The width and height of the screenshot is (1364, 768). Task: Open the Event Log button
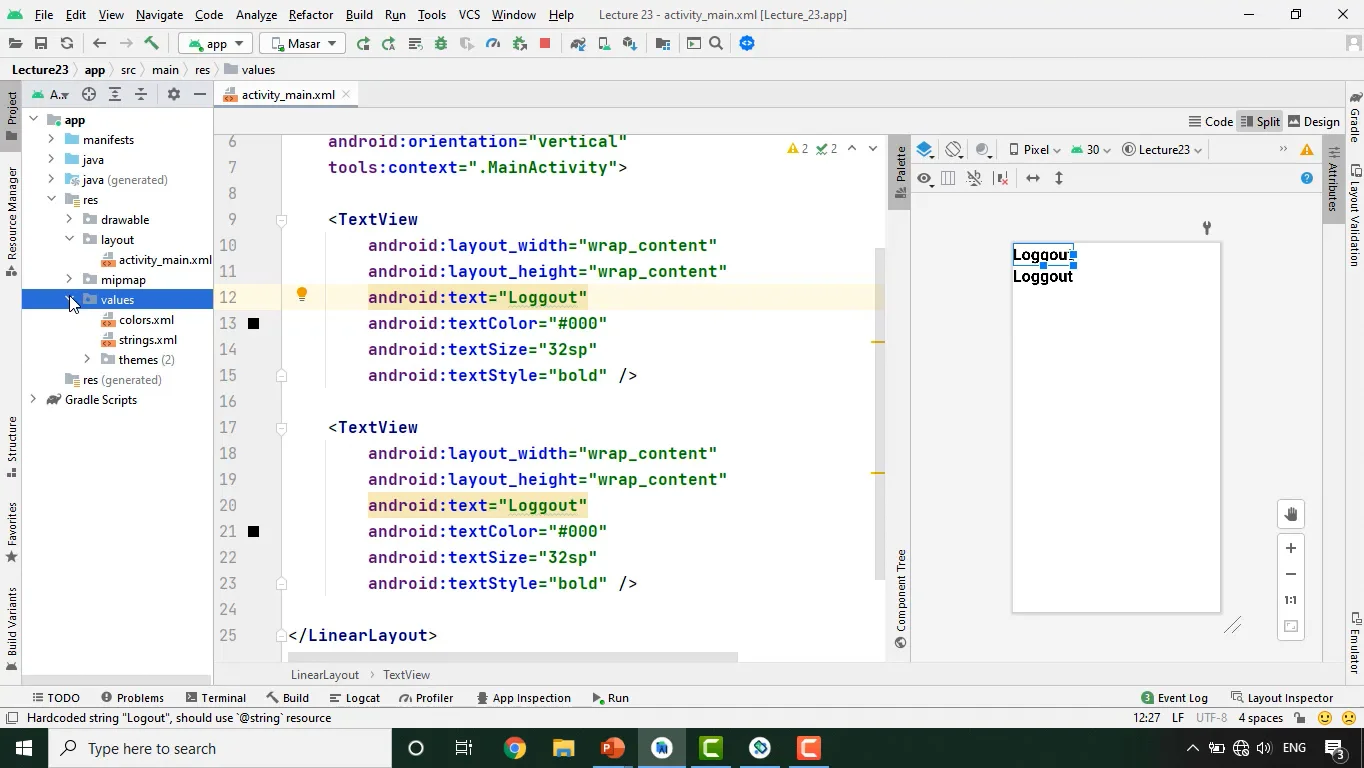pos(1174,698)
